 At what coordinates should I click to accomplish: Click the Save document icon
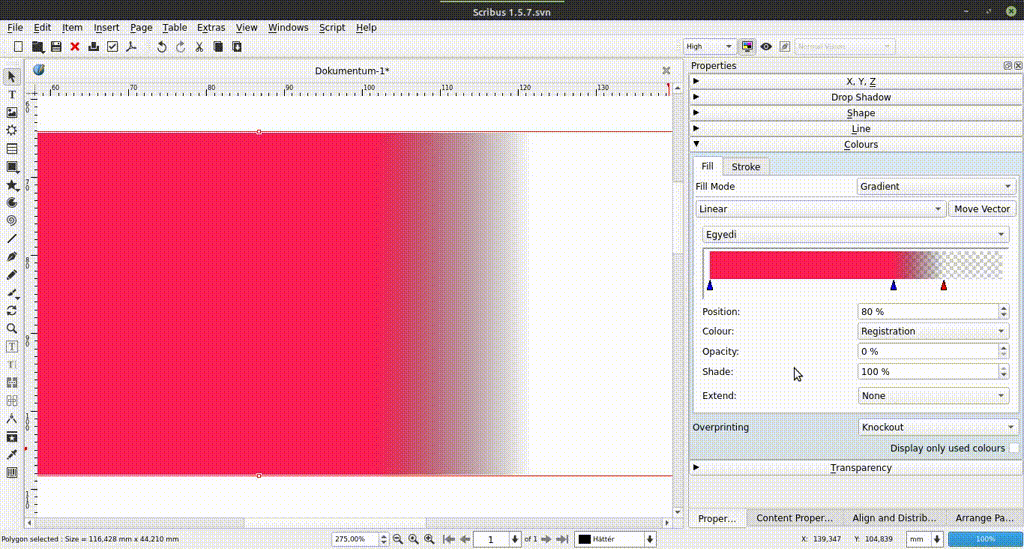56,47
